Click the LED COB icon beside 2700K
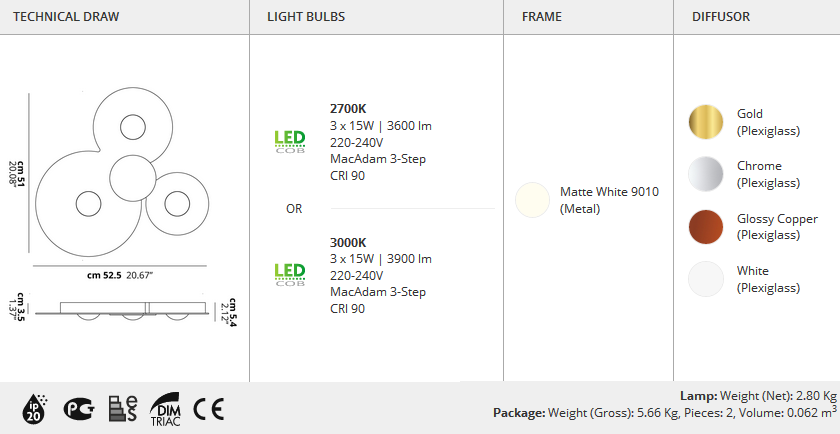Screen dimensions: 840x434 (x=290, y=142)
